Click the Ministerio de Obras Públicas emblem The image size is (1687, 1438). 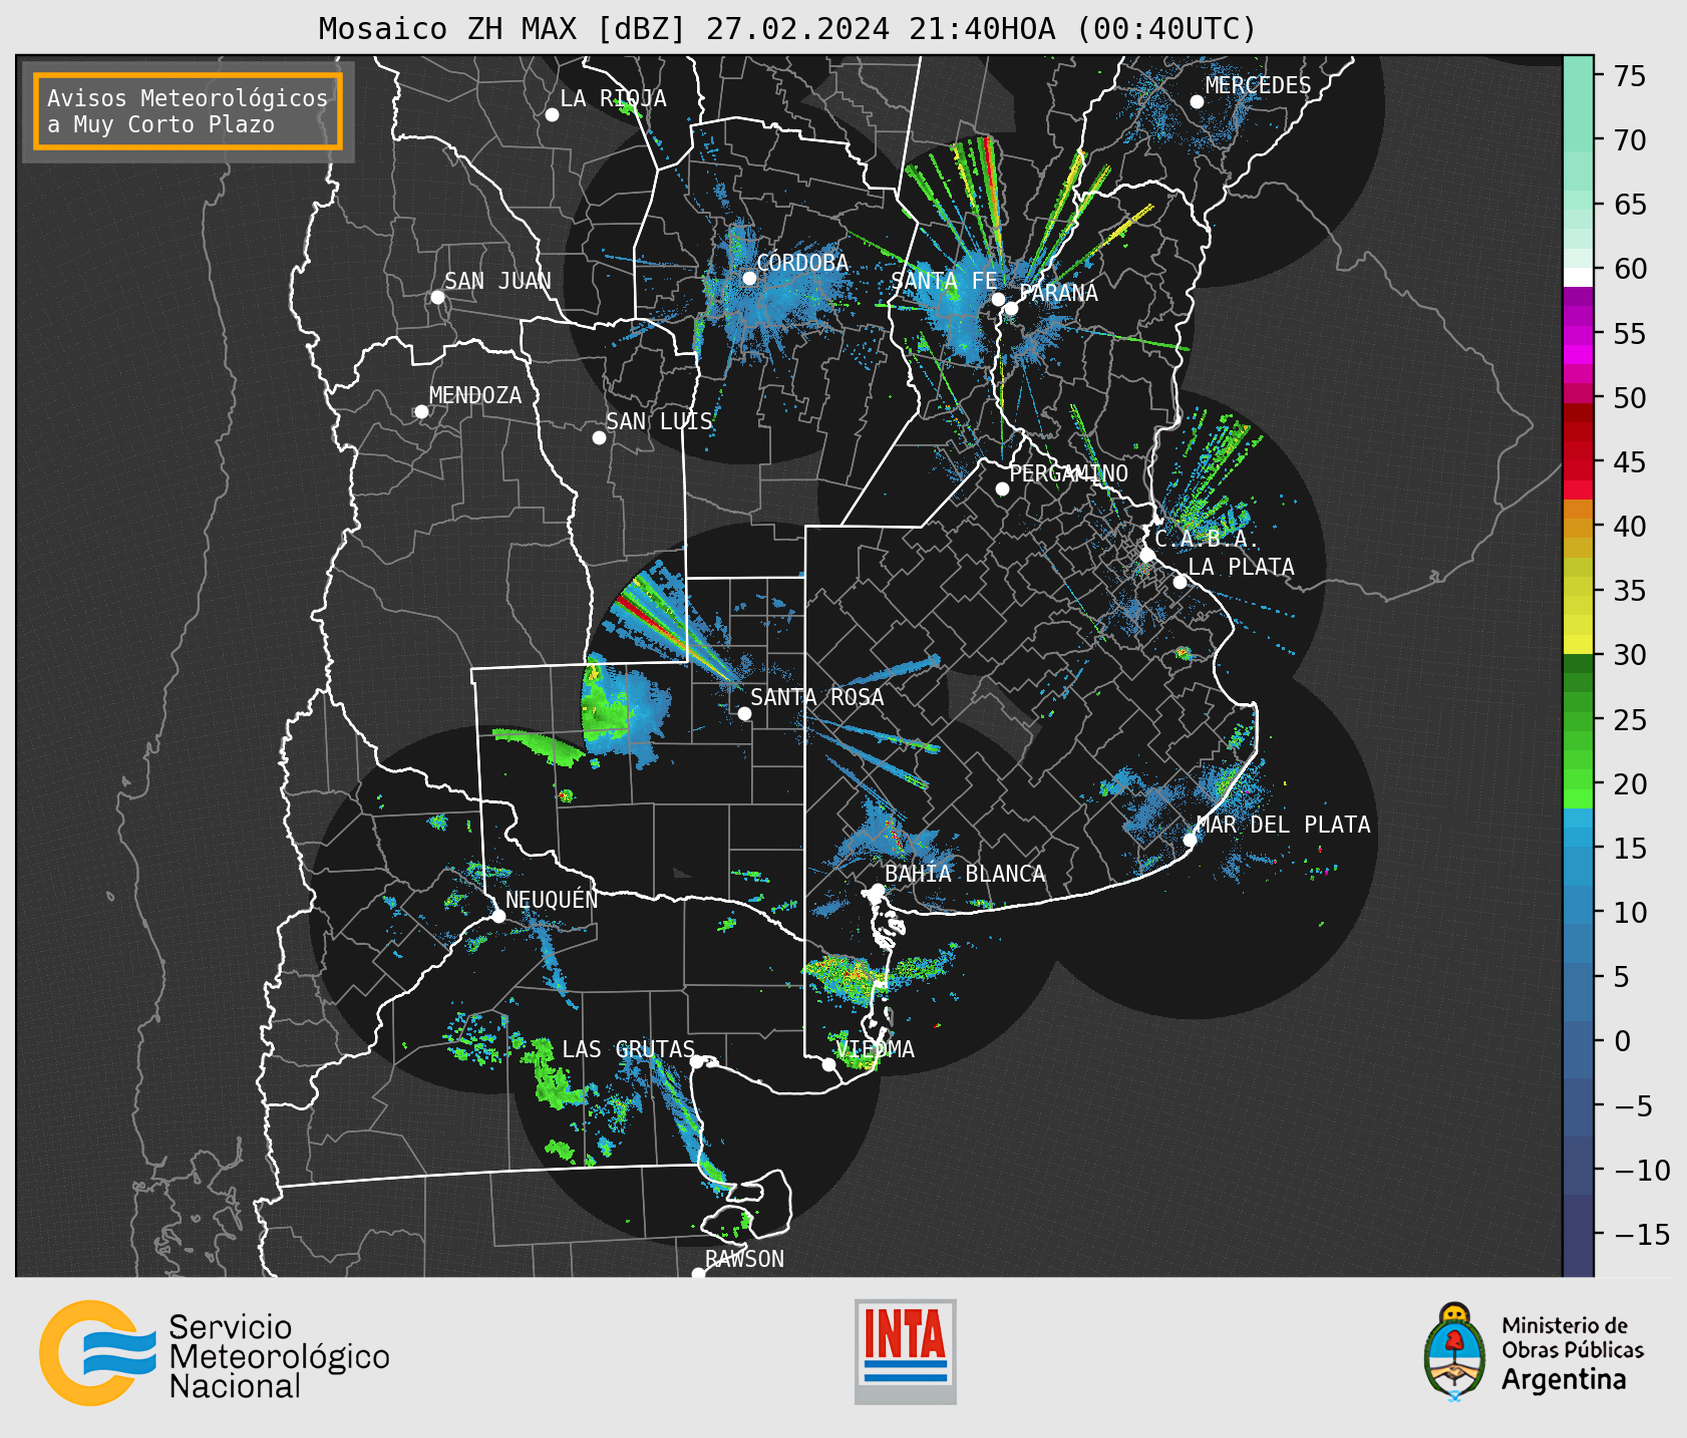coord(1455,1351)
